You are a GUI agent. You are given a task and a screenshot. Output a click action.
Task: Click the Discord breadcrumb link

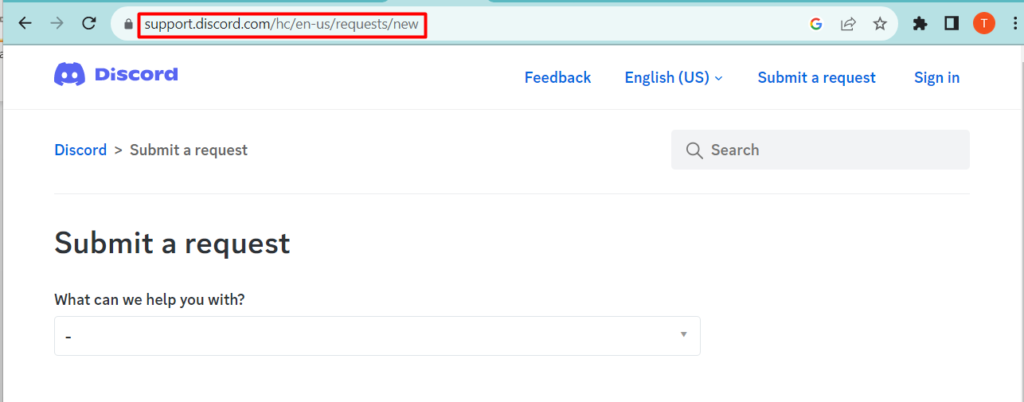80,150
